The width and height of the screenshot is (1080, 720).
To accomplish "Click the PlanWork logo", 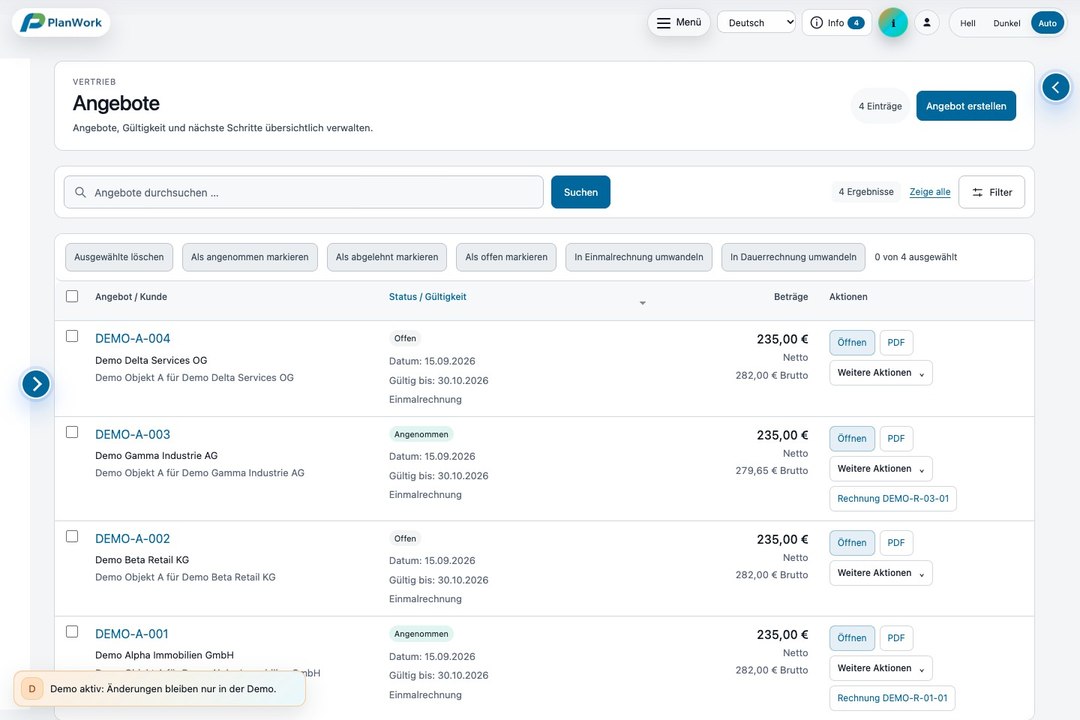I will pos(61,22).
